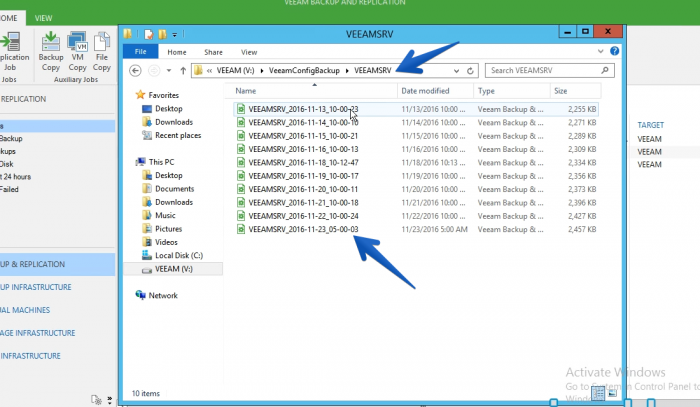Select file VEEAMSRV_2016-11-23_05-00-03
The width and height of the screenshot is (700, 407).
coord(303,229)
